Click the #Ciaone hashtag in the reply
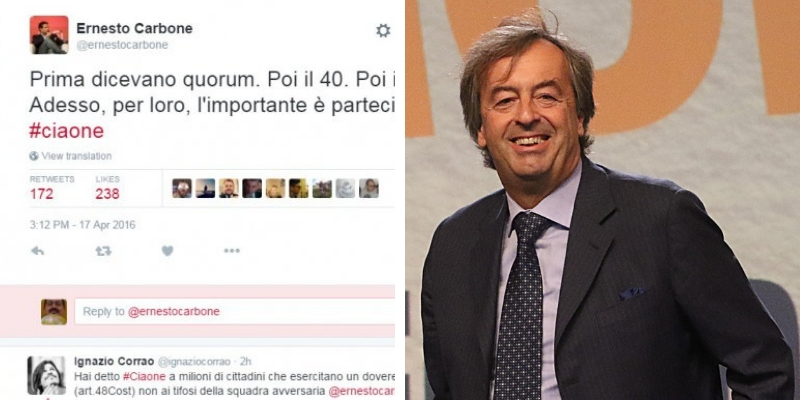This screenshot has width=800, height=400. click(x=144, y=377)
